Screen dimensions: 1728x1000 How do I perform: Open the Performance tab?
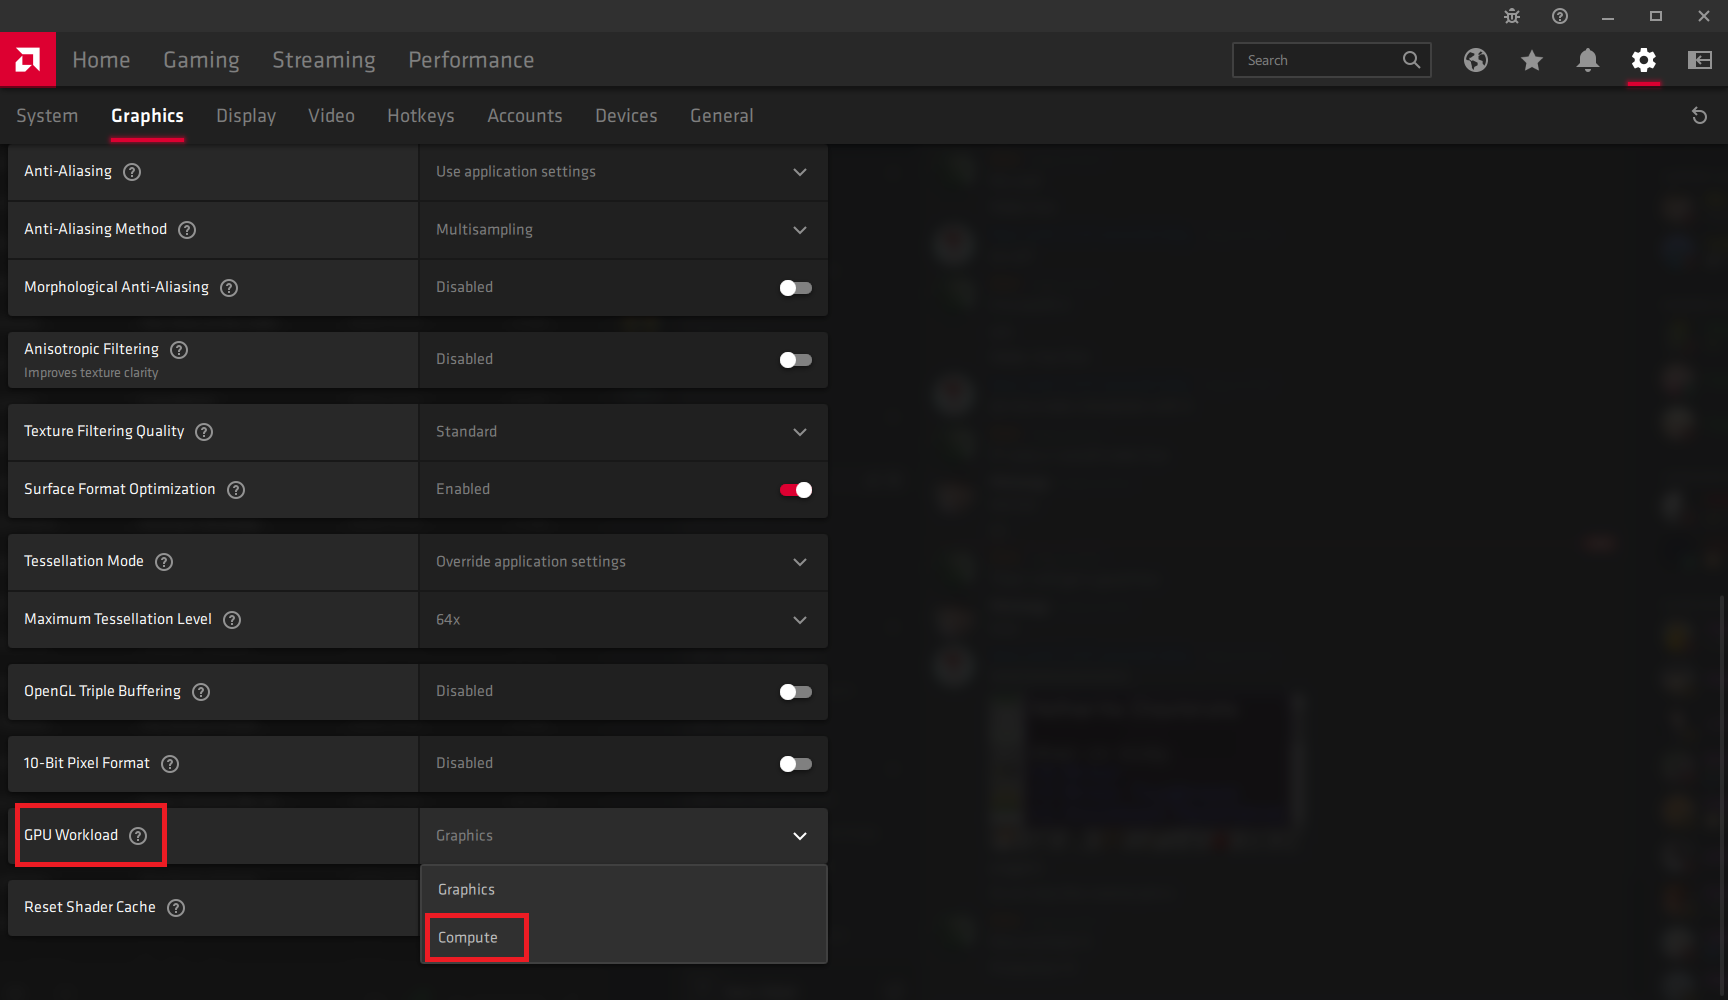471,60
